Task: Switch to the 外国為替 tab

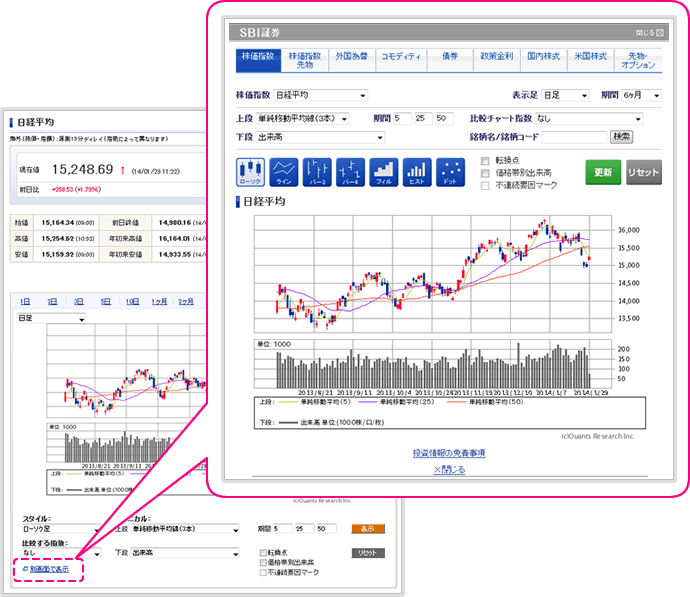Action: pos(352,60)
